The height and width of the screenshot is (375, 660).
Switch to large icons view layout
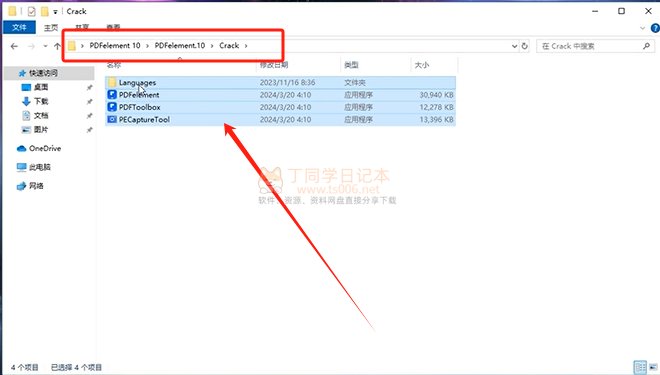point(653,367)
